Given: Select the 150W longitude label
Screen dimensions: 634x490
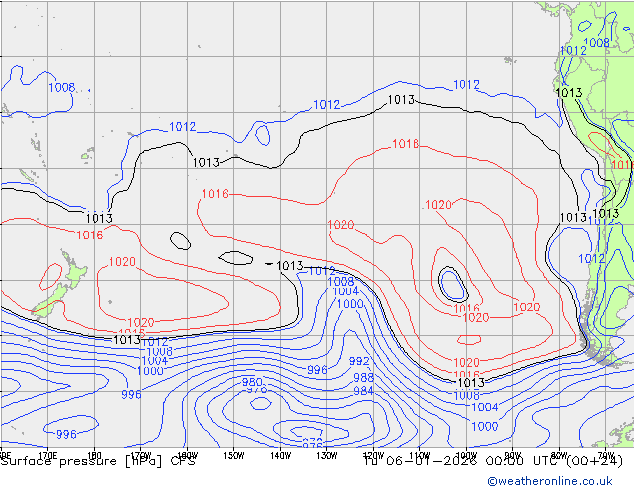Looking at the screenshot, I should (x=234, y=455).
